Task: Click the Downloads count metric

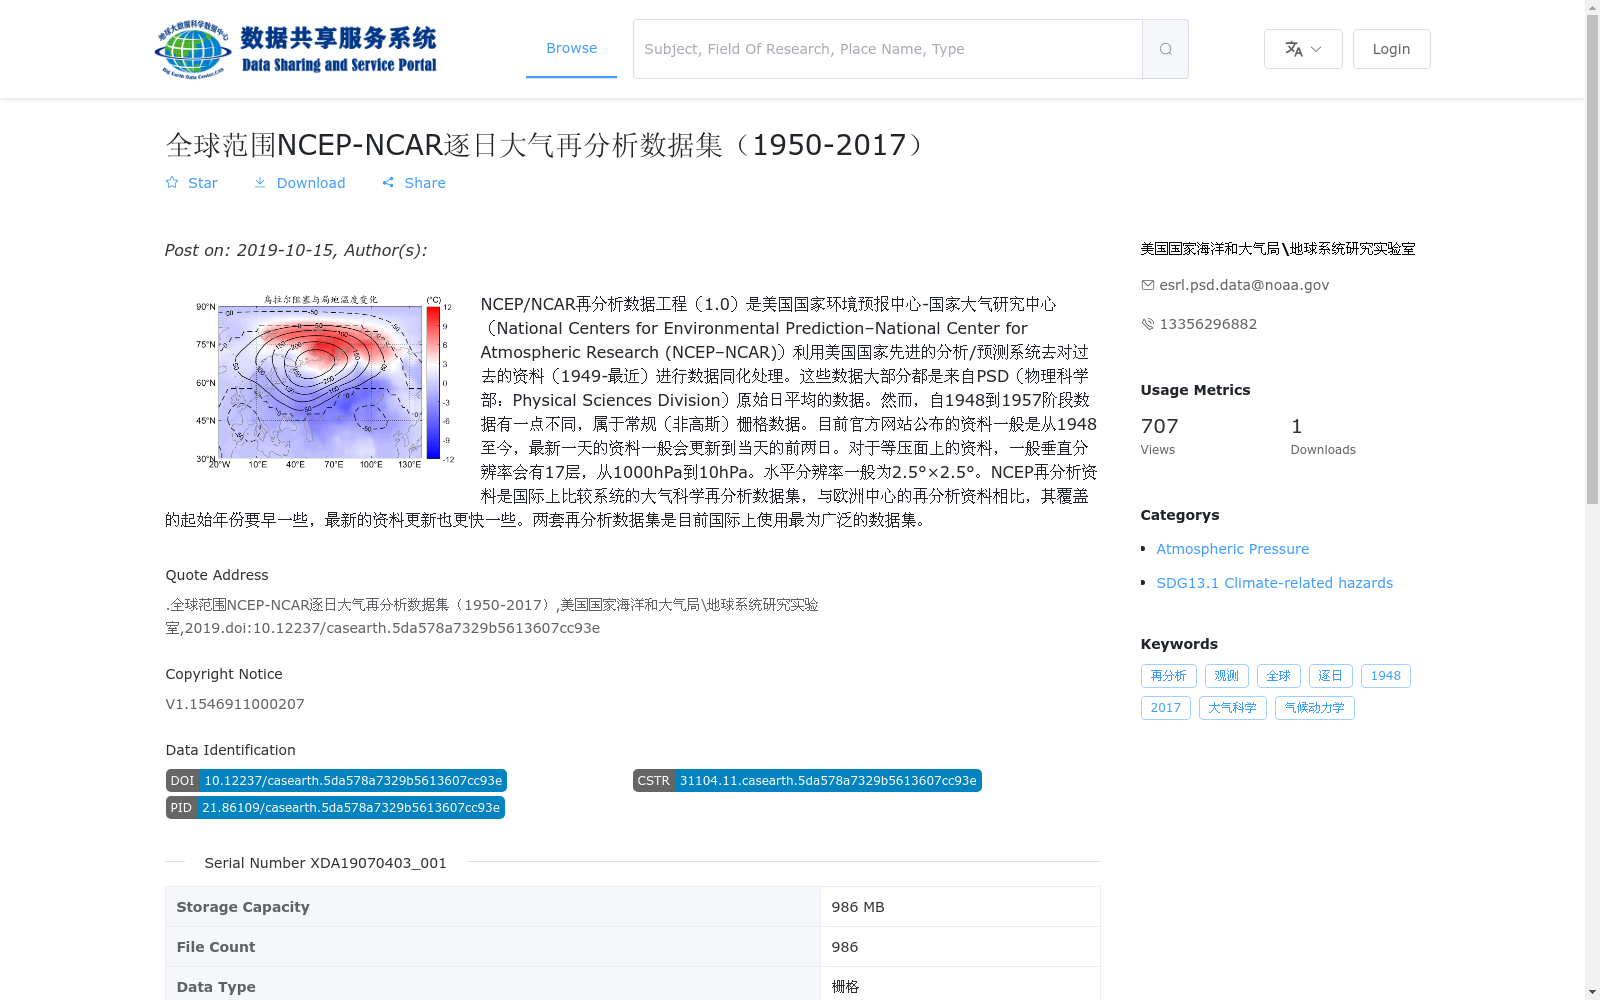Action: click(x=1323, y=436)
